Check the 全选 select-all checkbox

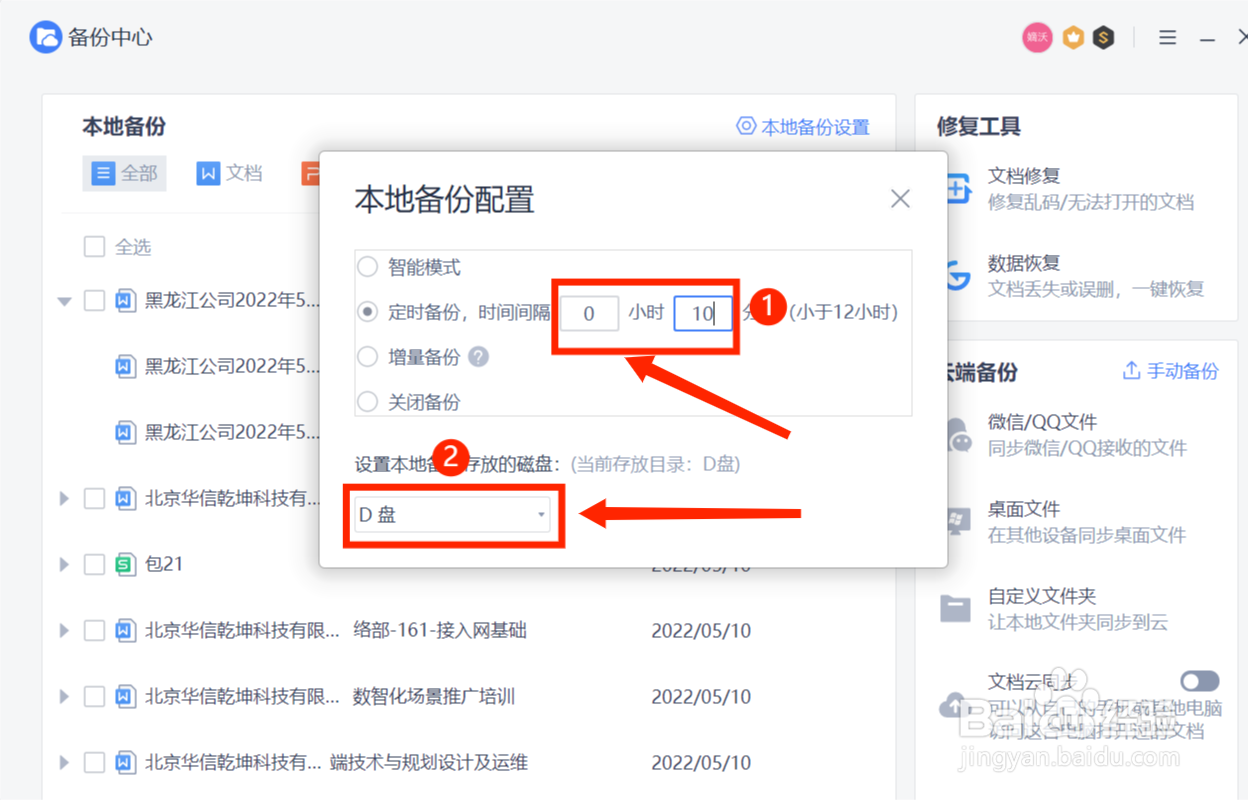pos(95,246)
